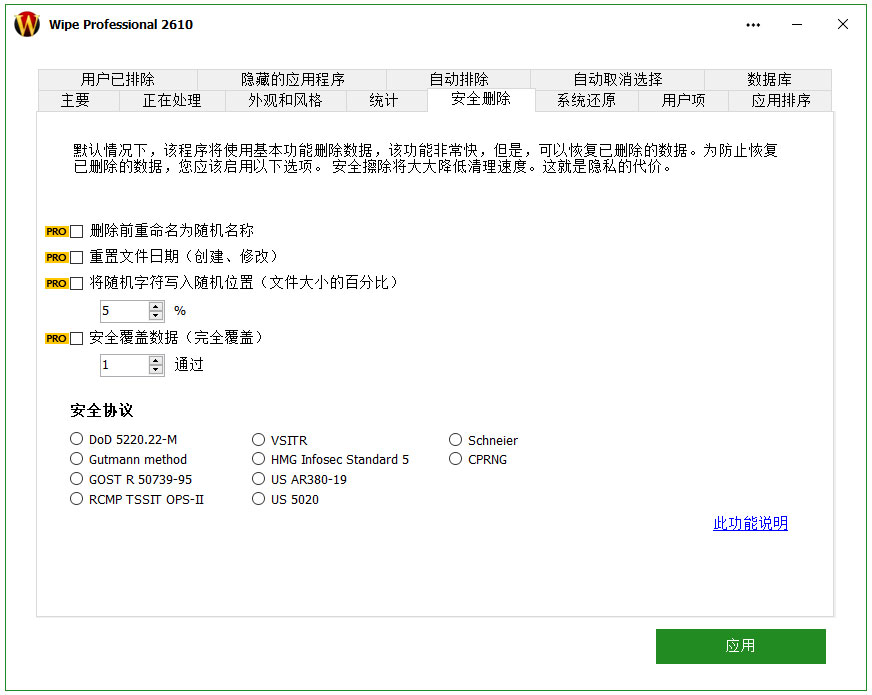Click the Wipe Professional logo icon
Screen dimensions: 872x695
27,24
